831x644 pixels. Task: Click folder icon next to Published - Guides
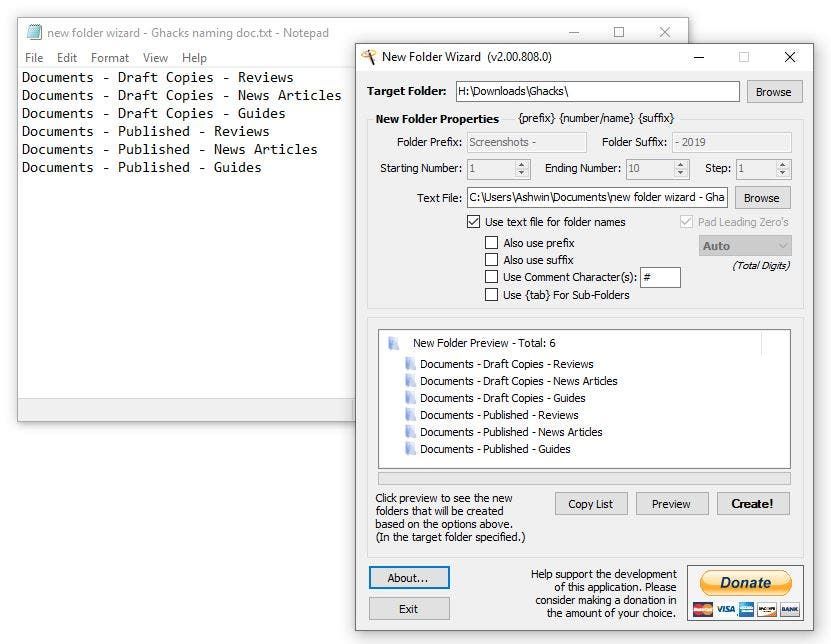click(x=410, y=448)
